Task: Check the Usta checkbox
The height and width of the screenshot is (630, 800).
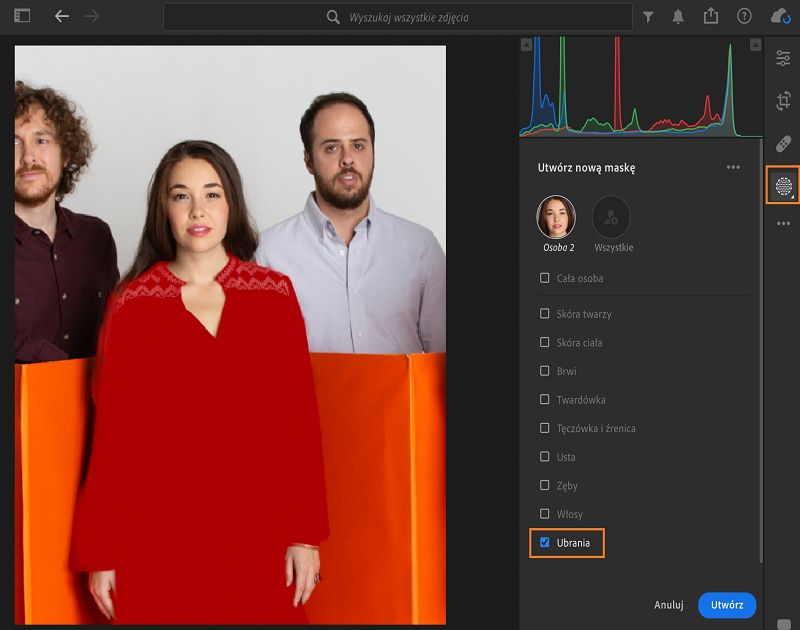Action: (x=545, y=456)
